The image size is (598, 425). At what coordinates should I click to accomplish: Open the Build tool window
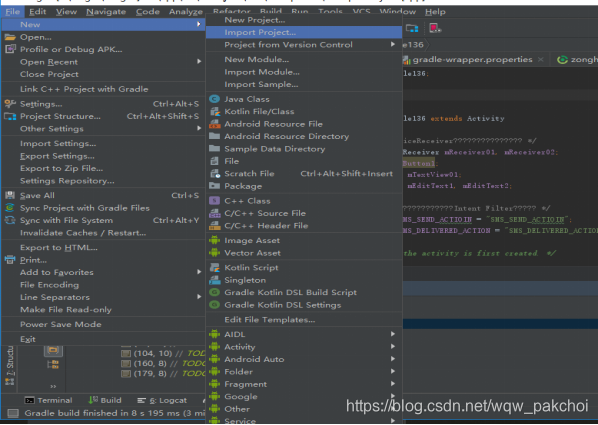[x=105, y=400]
